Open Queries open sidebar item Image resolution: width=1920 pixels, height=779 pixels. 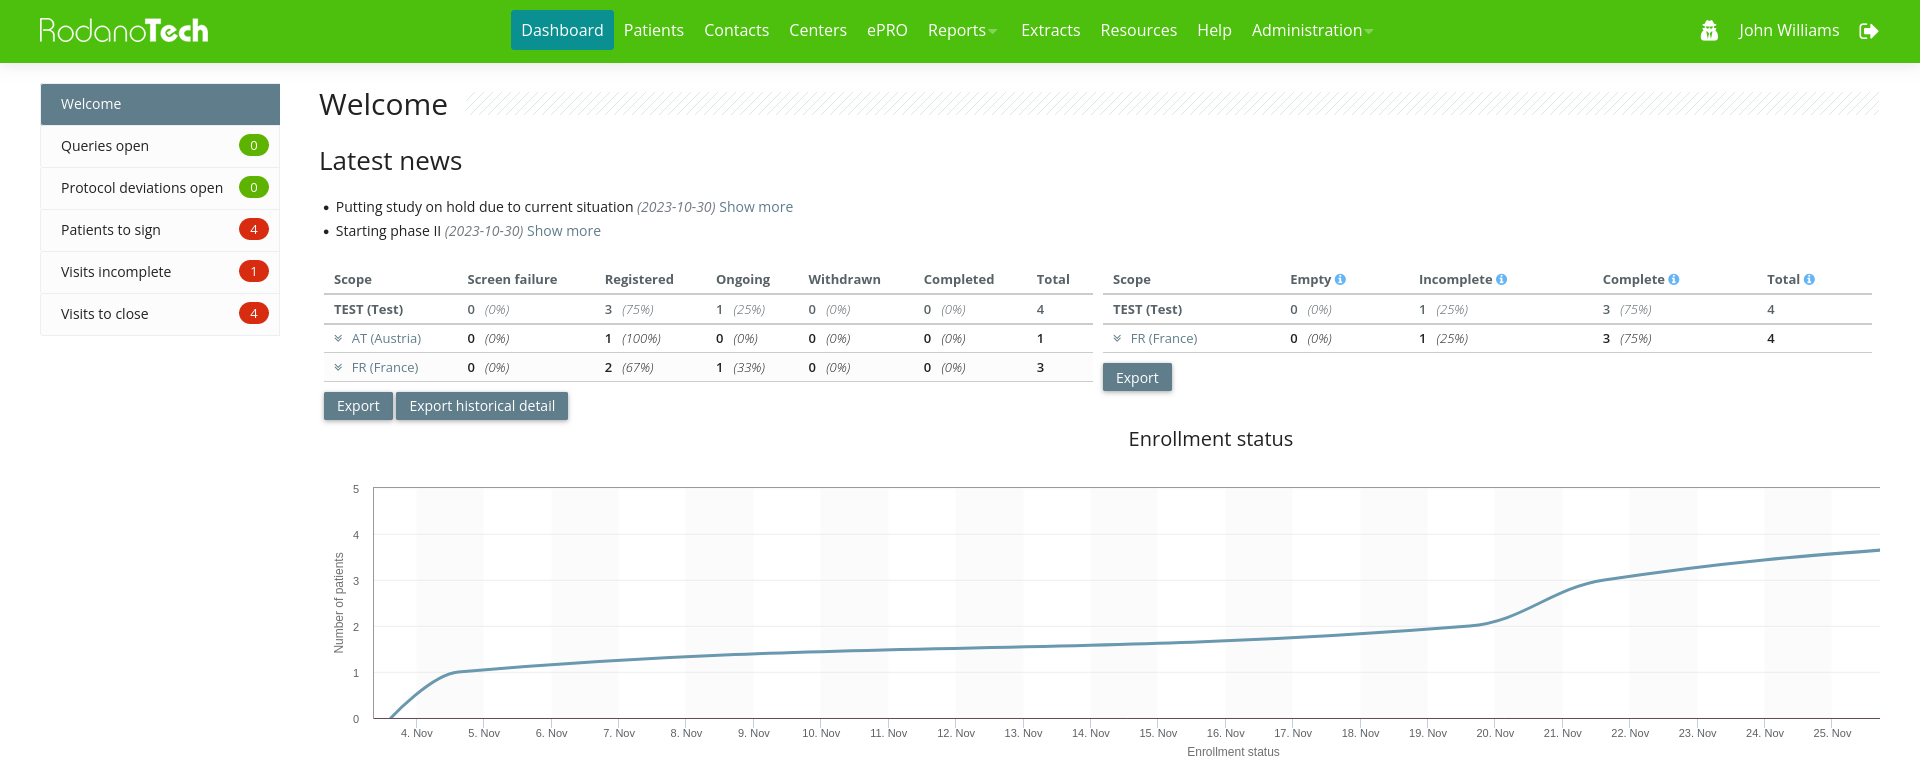(105, 146)
